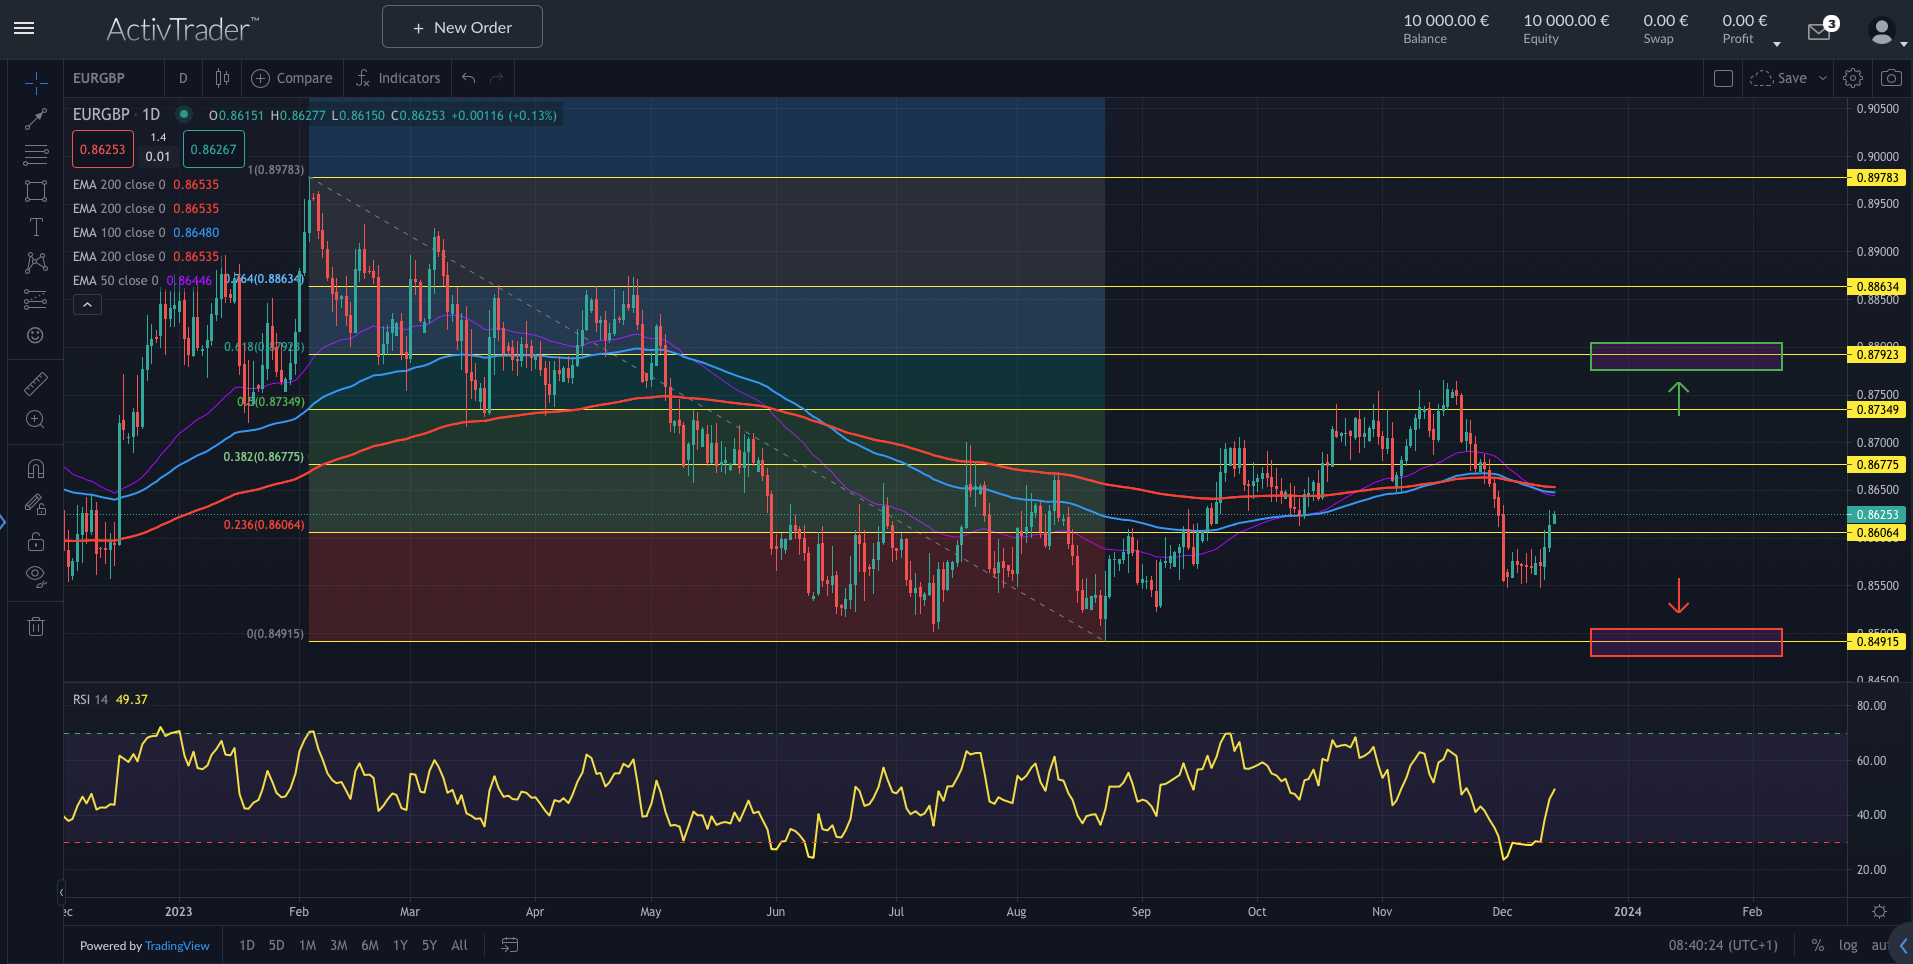Switch to the 1Y timeframe
The width and height of the screenshot is (1913, 964).
[399, 945]
